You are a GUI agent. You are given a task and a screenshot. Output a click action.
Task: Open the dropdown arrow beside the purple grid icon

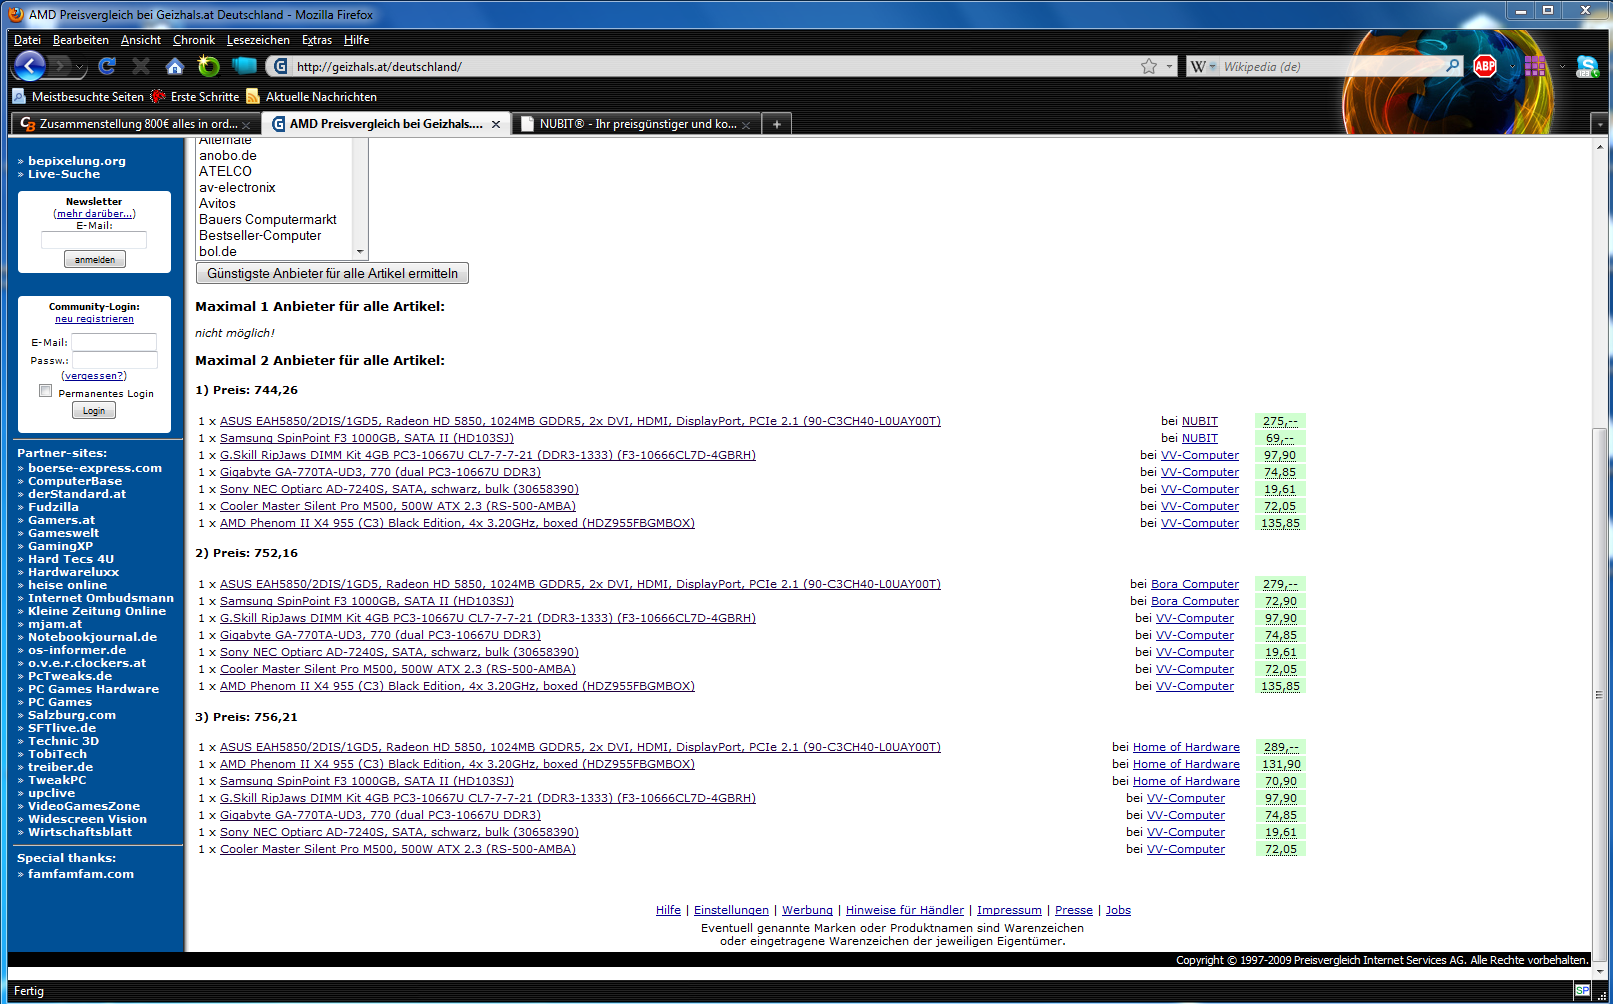(x=1562, y=67)
